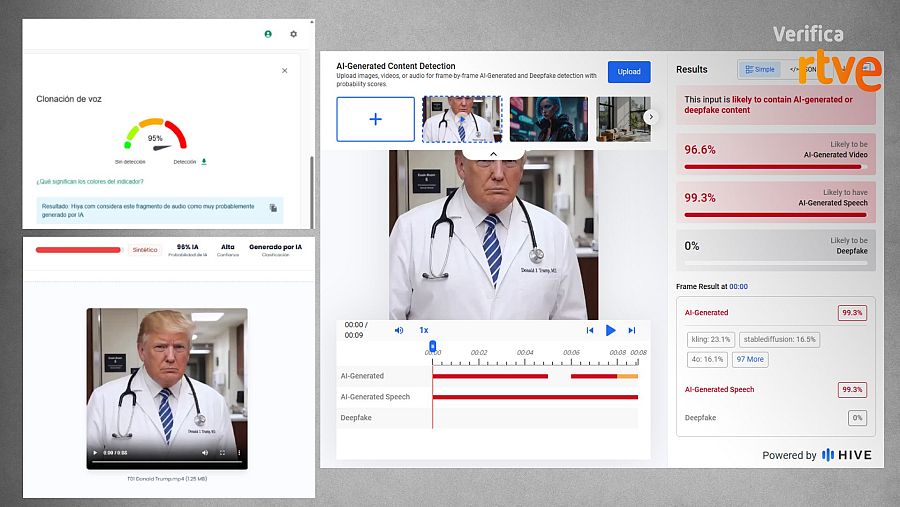Image resolution: width=900 pixels, height=507 pixels.
Task: Switch to JSON results view
Action: 803,69
